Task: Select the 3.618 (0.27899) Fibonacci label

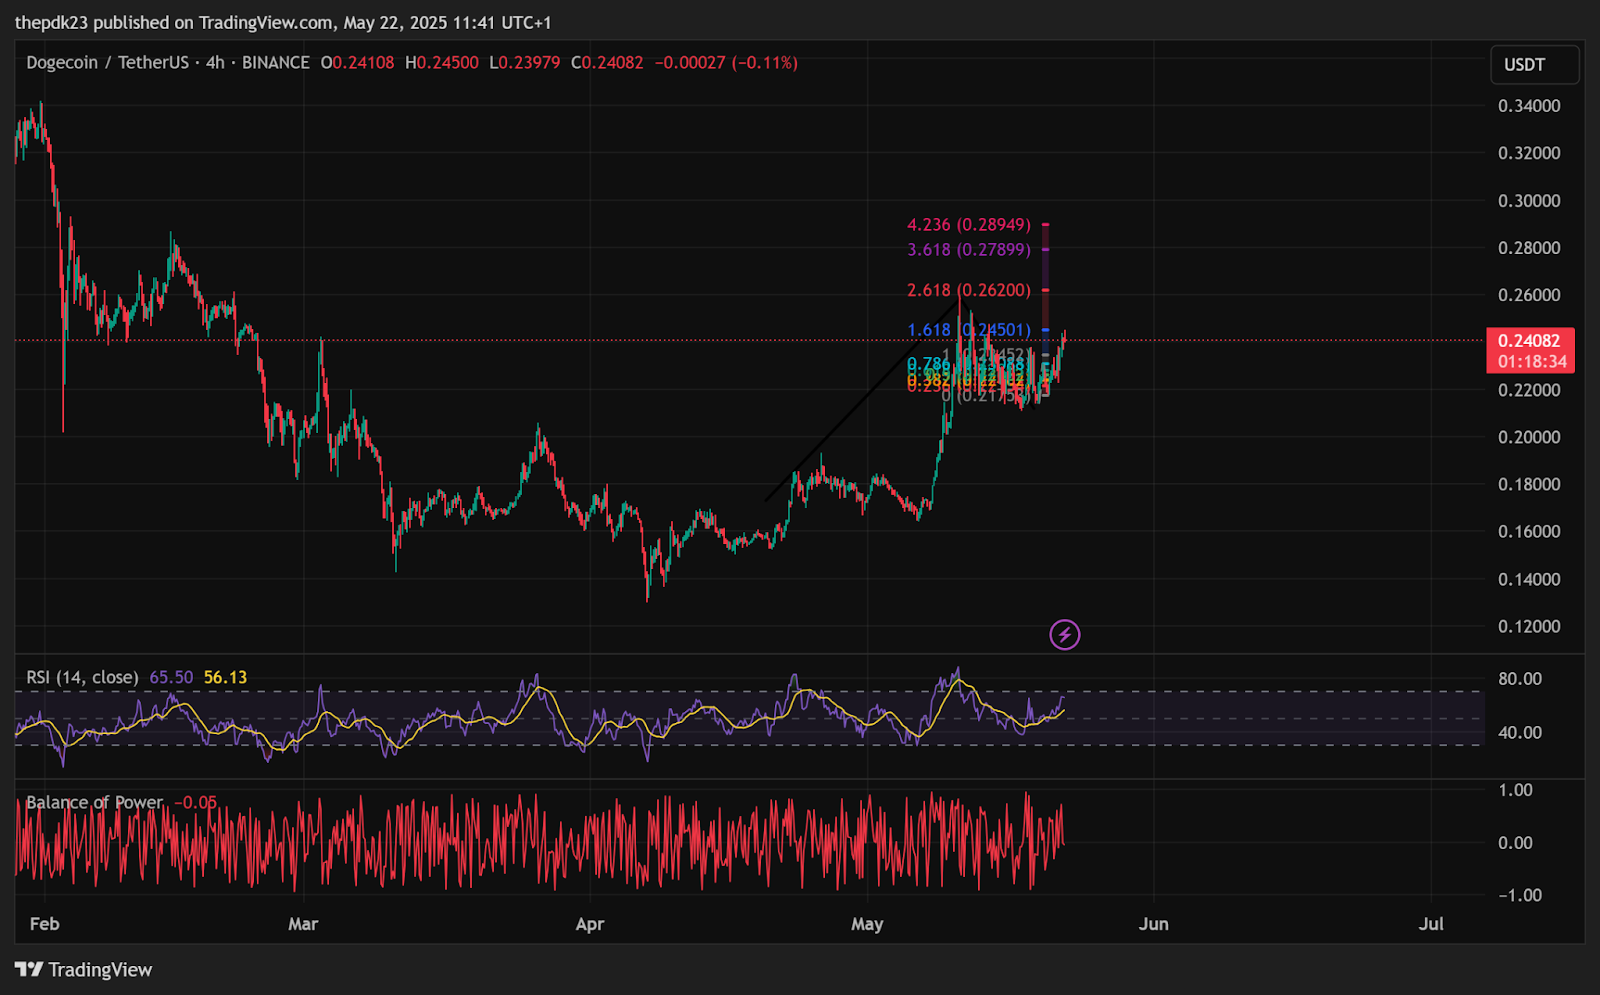Action: [x=968, y=249]
